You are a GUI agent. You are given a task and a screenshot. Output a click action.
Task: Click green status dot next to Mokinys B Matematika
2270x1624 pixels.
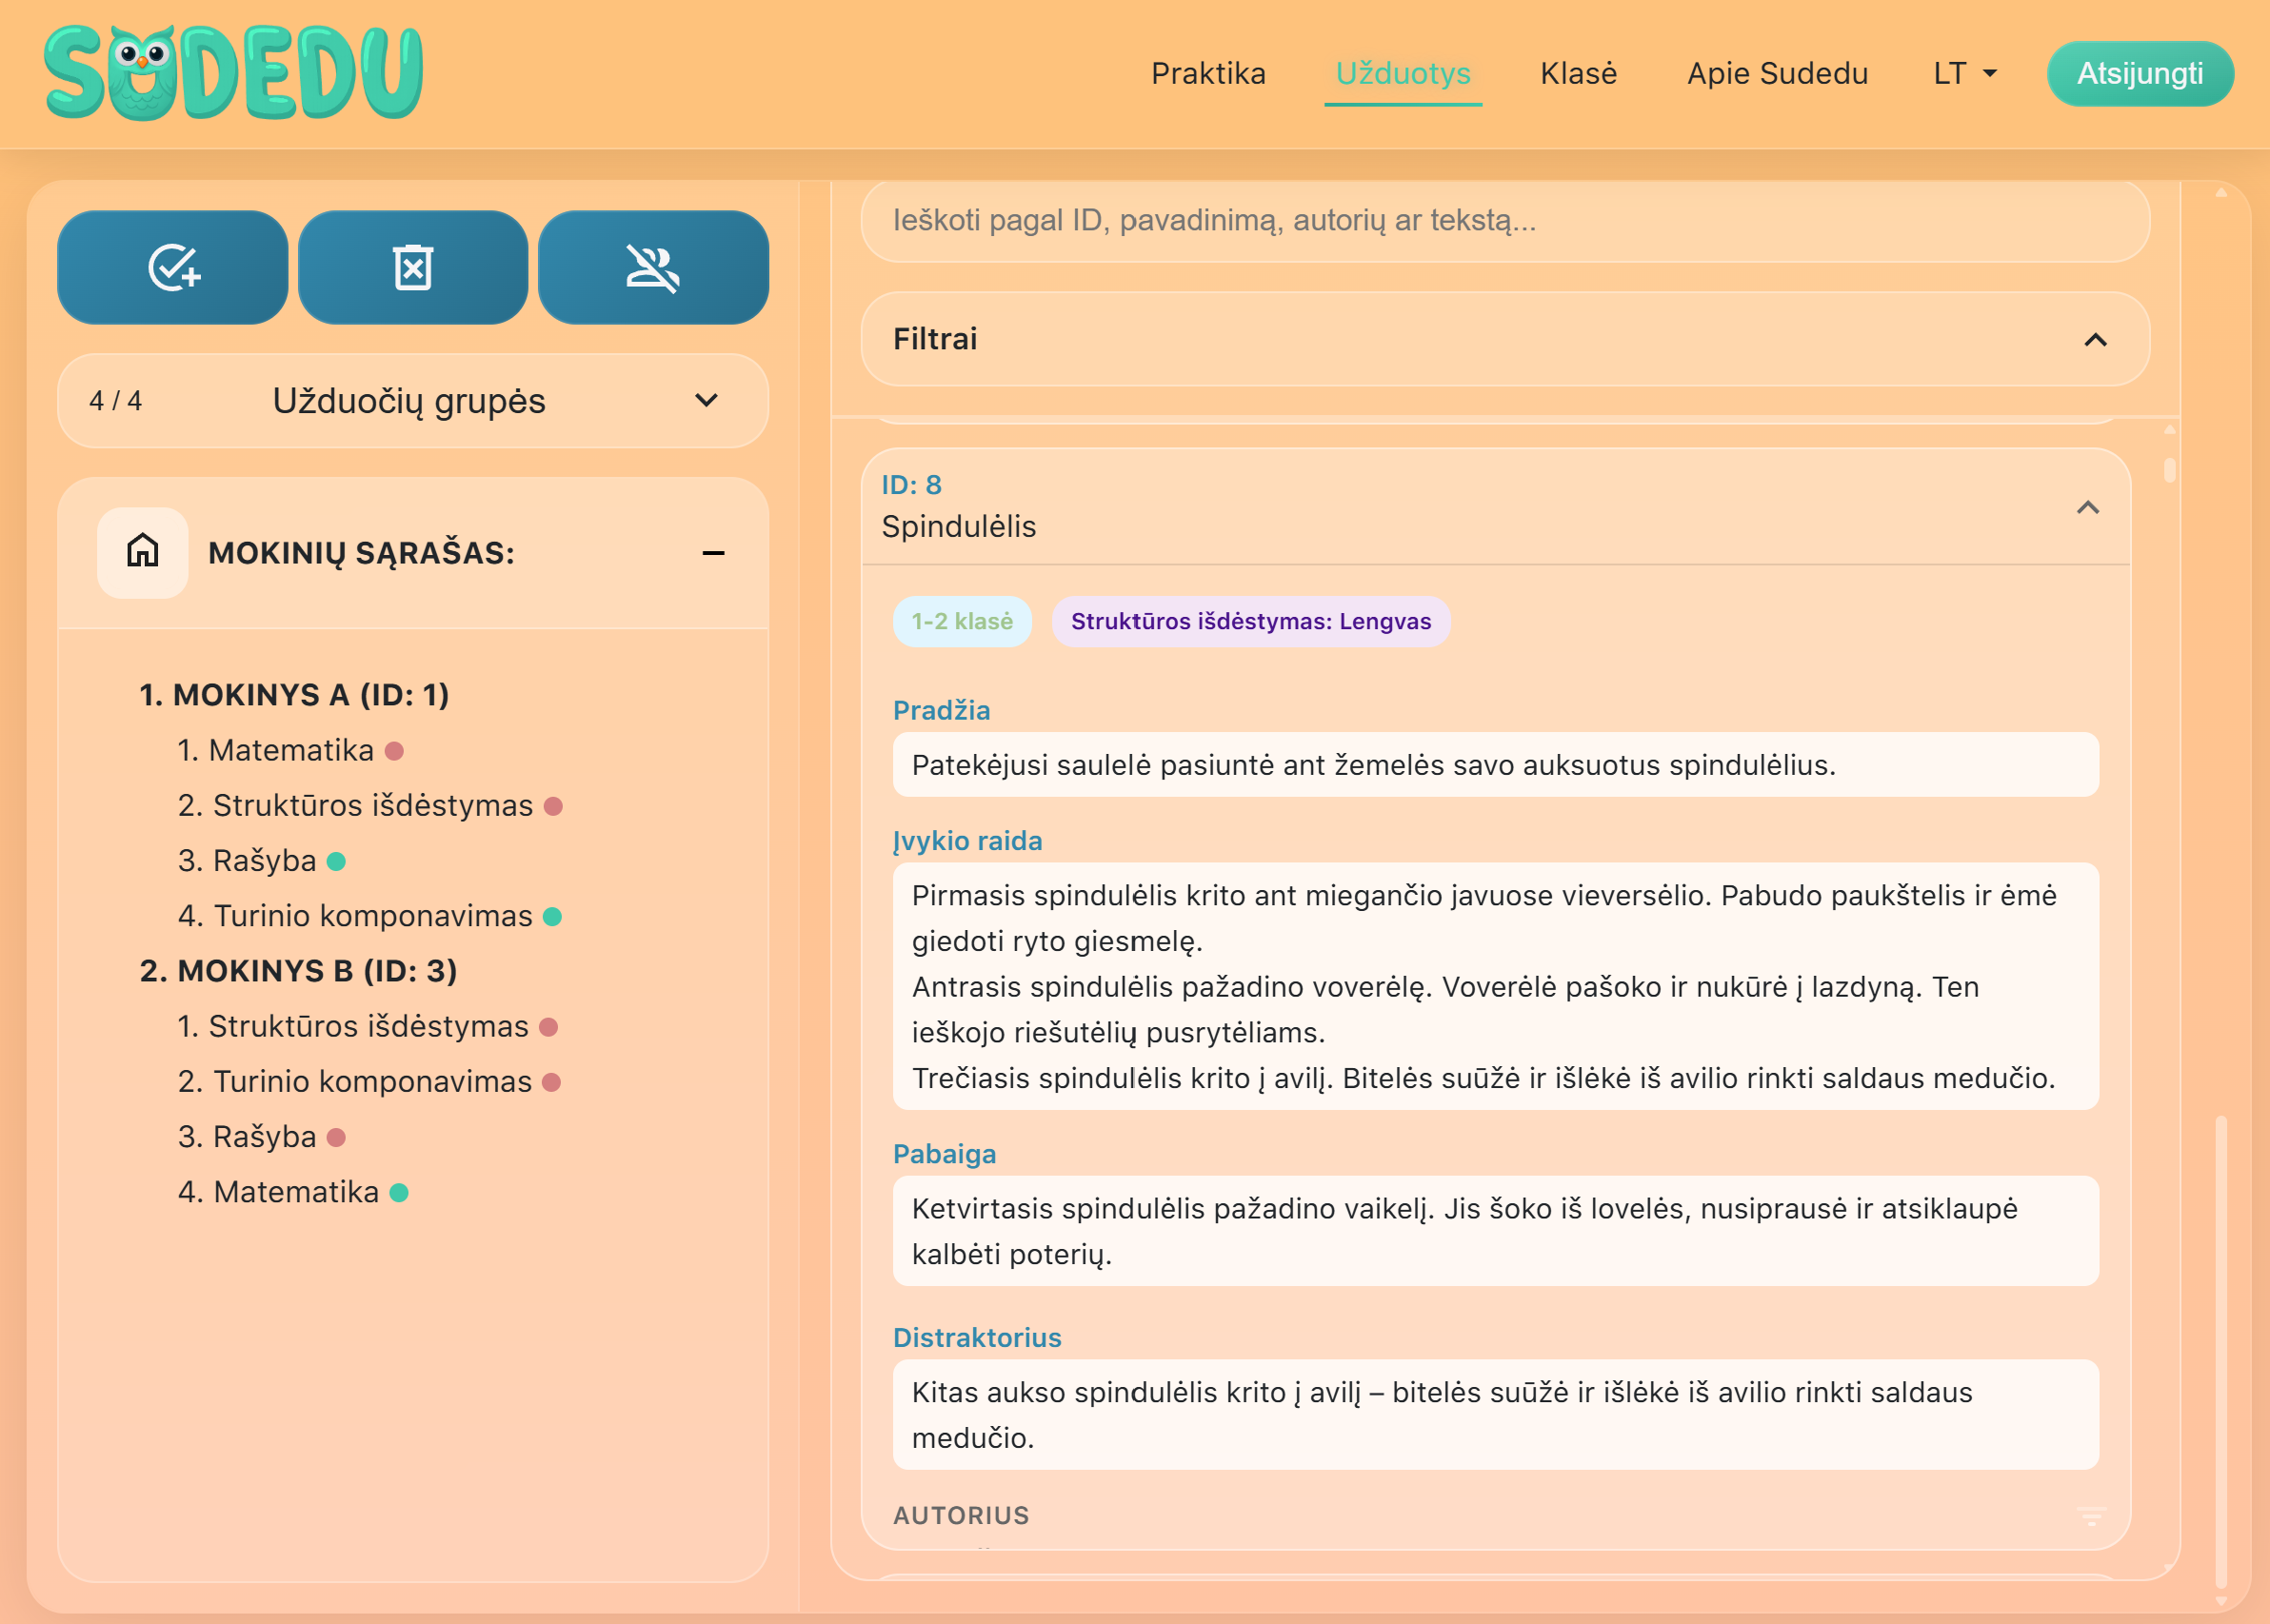click(x=399, y=1192)
